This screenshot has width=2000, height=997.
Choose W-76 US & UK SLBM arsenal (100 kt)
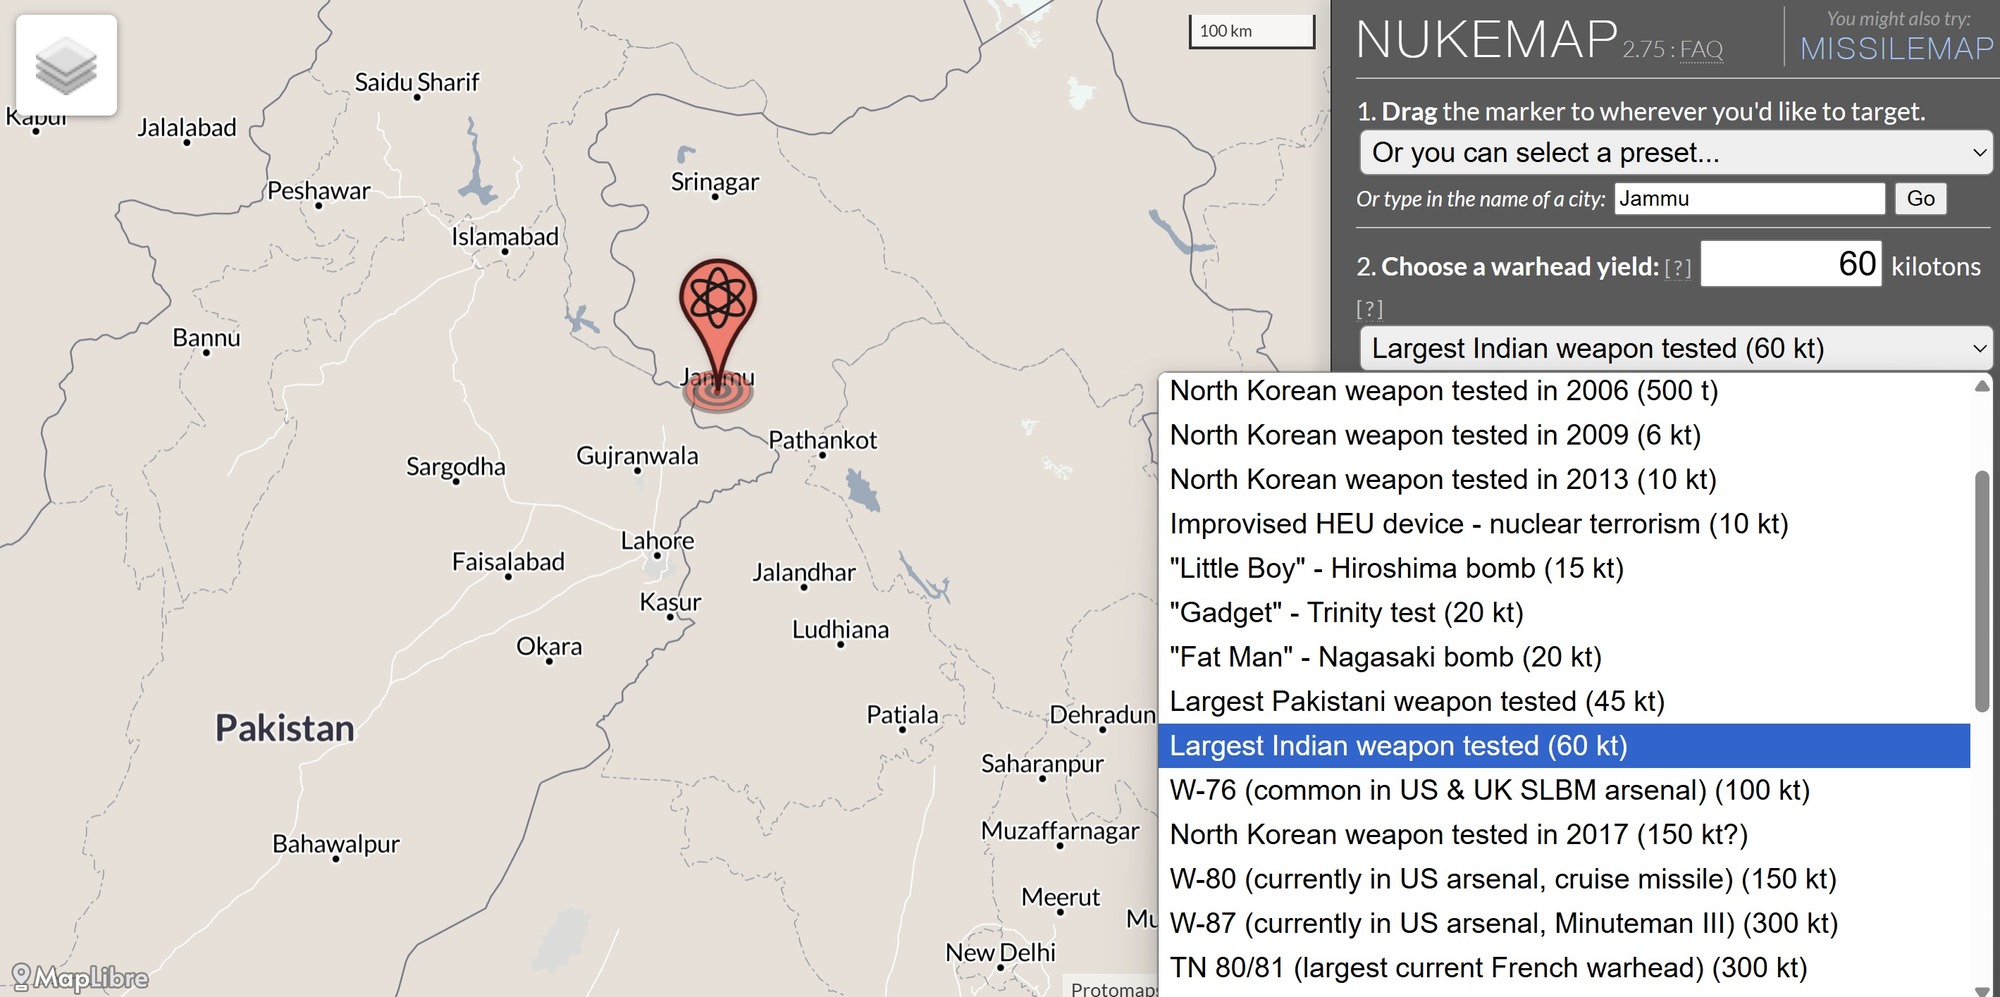point(1564,790)
